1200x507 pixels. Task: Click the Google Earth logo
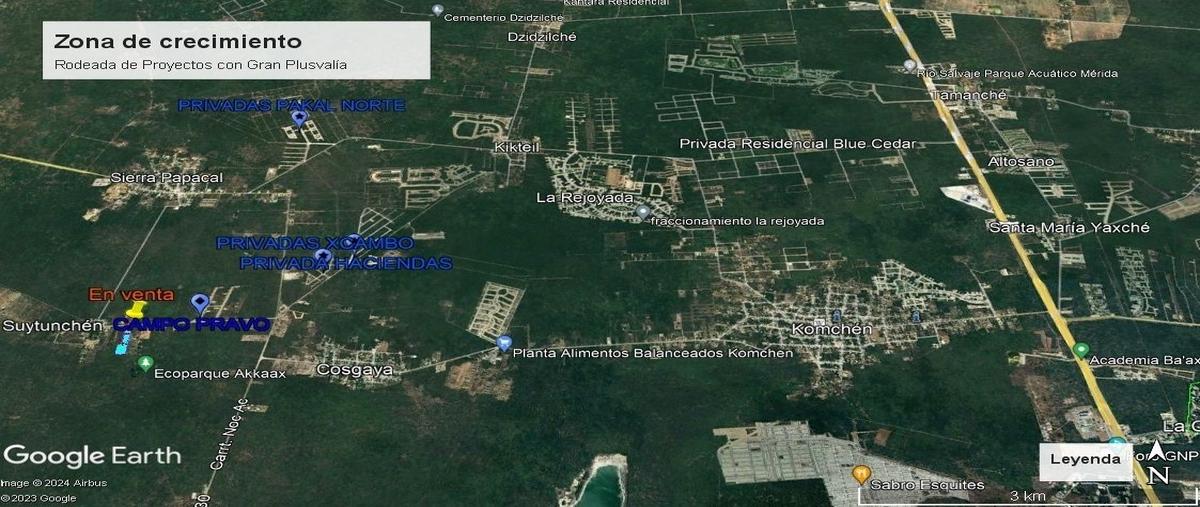tap(92, 456)
